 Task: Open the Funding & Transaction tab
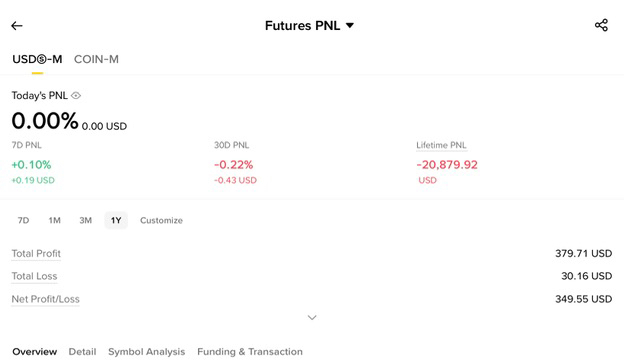point(250,352)
